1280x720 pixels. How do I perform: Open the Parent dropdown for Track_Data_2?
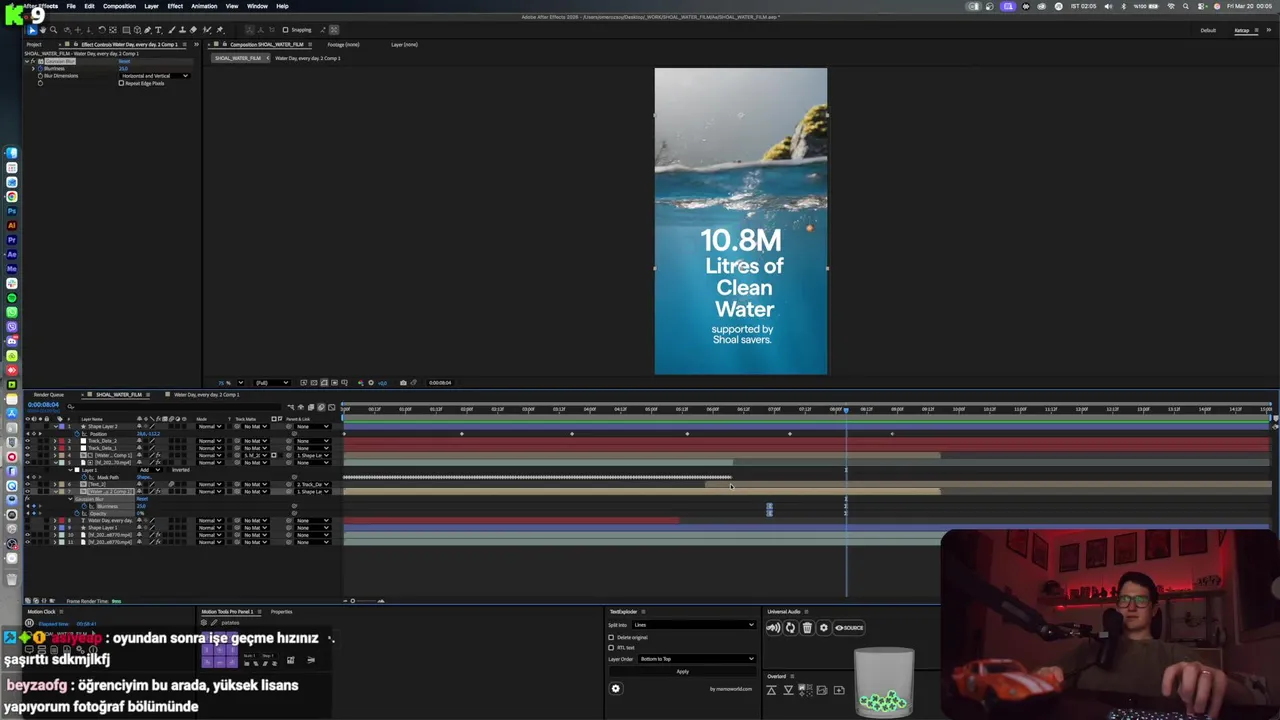313,441
